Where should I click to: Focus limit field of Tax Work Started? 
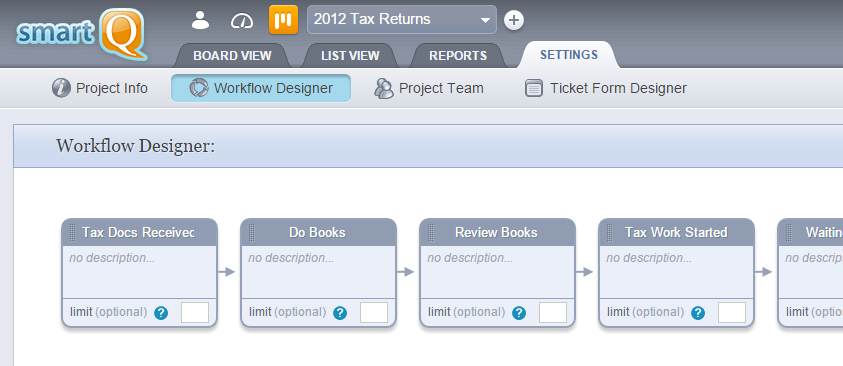[732, 312]
